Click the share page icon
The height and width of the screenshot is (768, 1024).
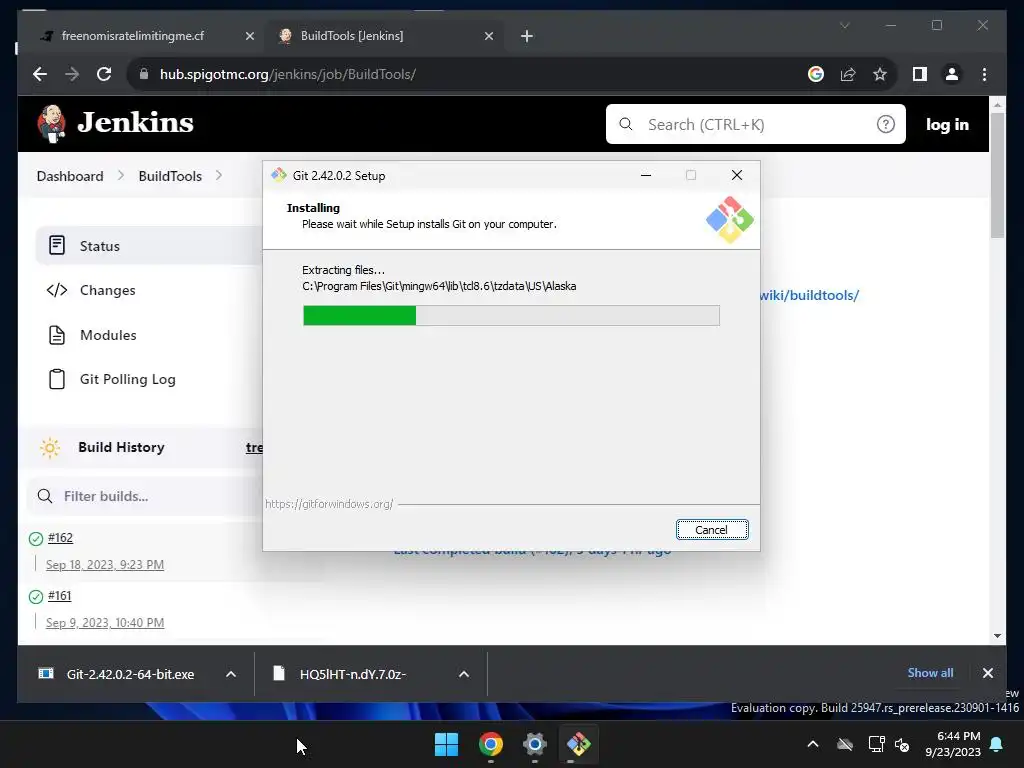coord(848,74)
